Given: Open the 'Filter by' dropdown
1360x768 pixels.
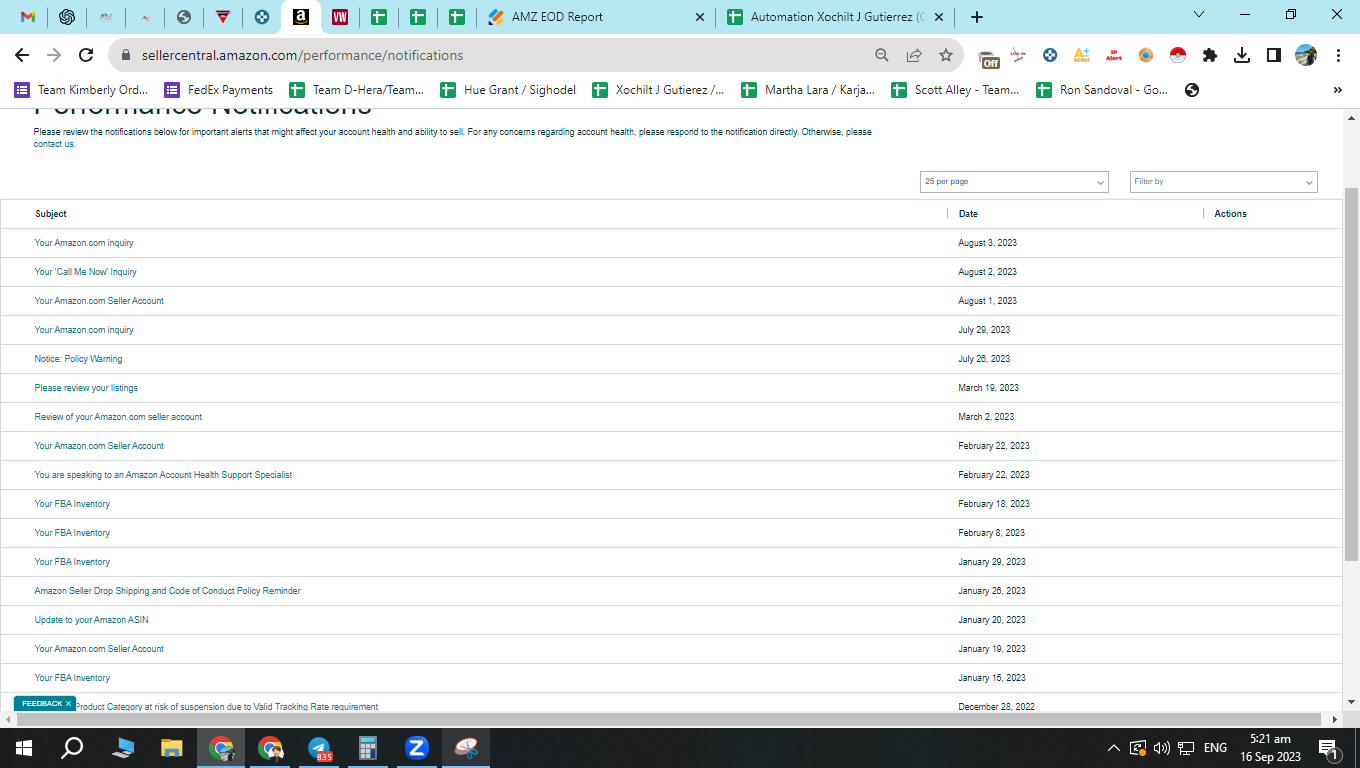Looking at the screenshot, I should coord(1223,182).
